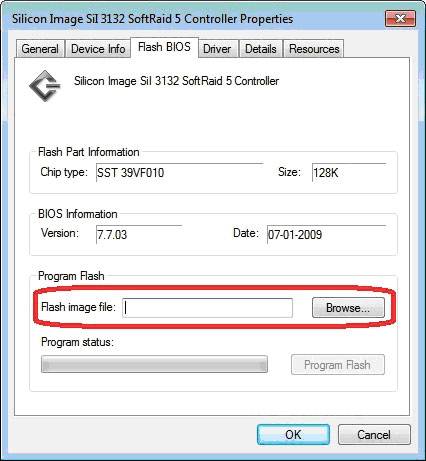Cancel the properties dialog

[374, 434]
